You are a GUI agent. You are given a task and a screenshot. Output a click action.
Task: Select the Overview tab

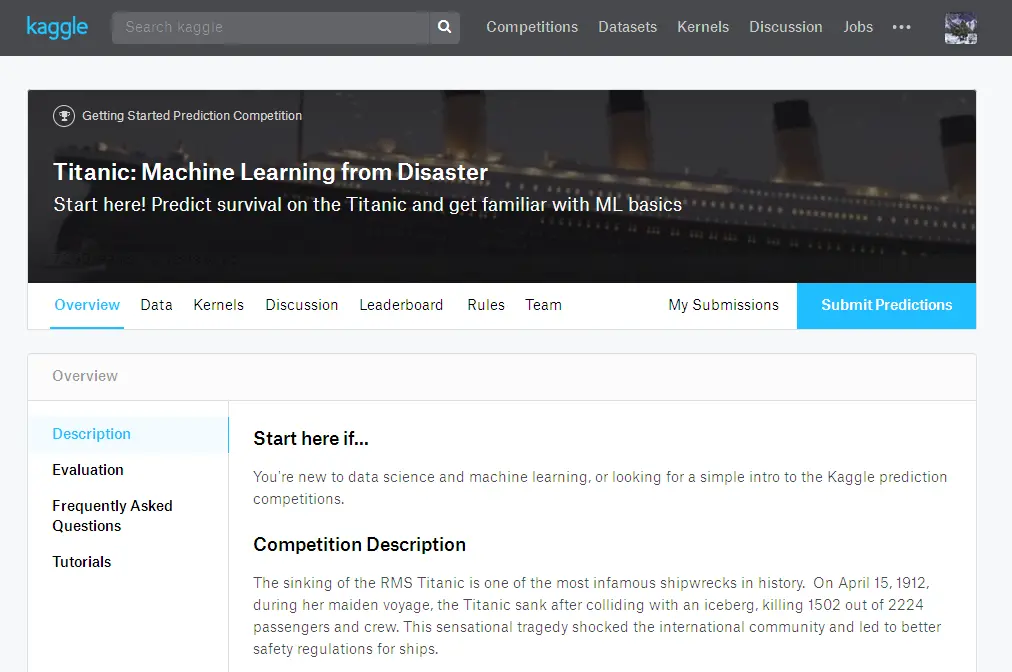coord(87,305)
